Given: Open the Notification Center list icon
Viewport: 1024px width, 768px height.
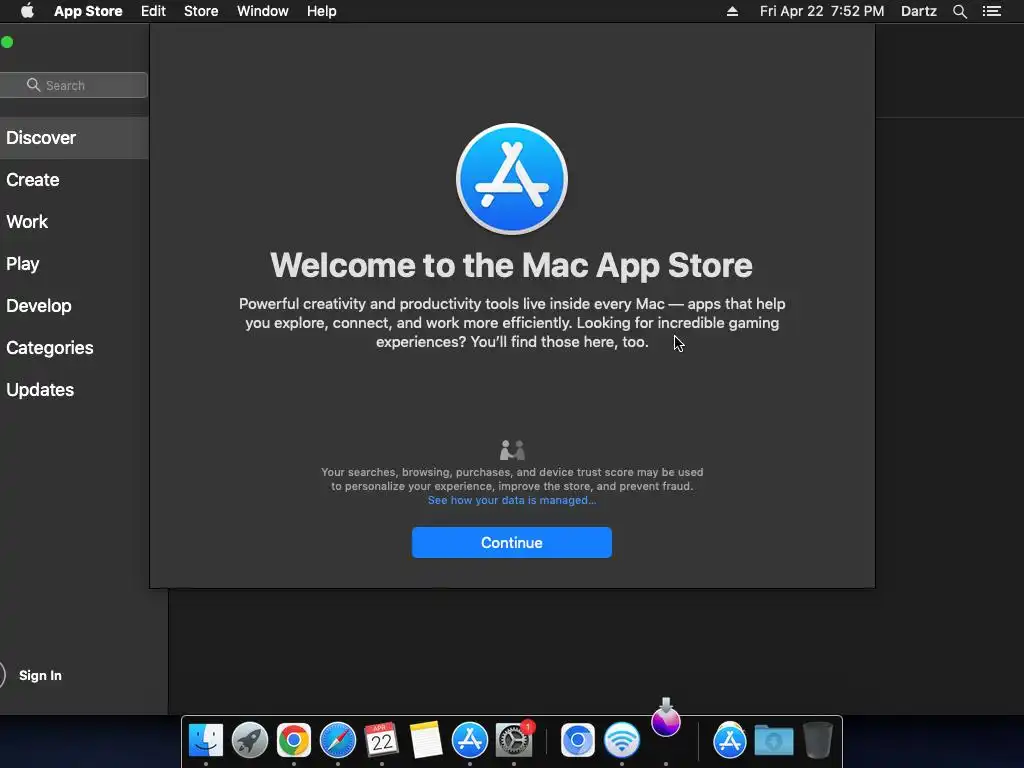Looking at the screenshot, I should [x=992, y=11].
